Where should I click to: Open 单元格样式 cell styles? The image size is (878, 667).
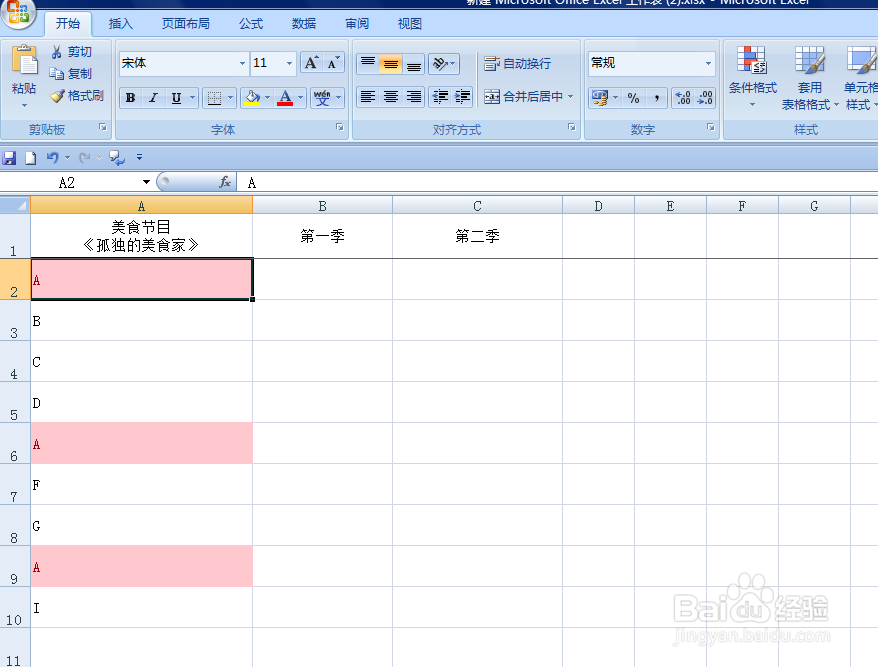861,77
